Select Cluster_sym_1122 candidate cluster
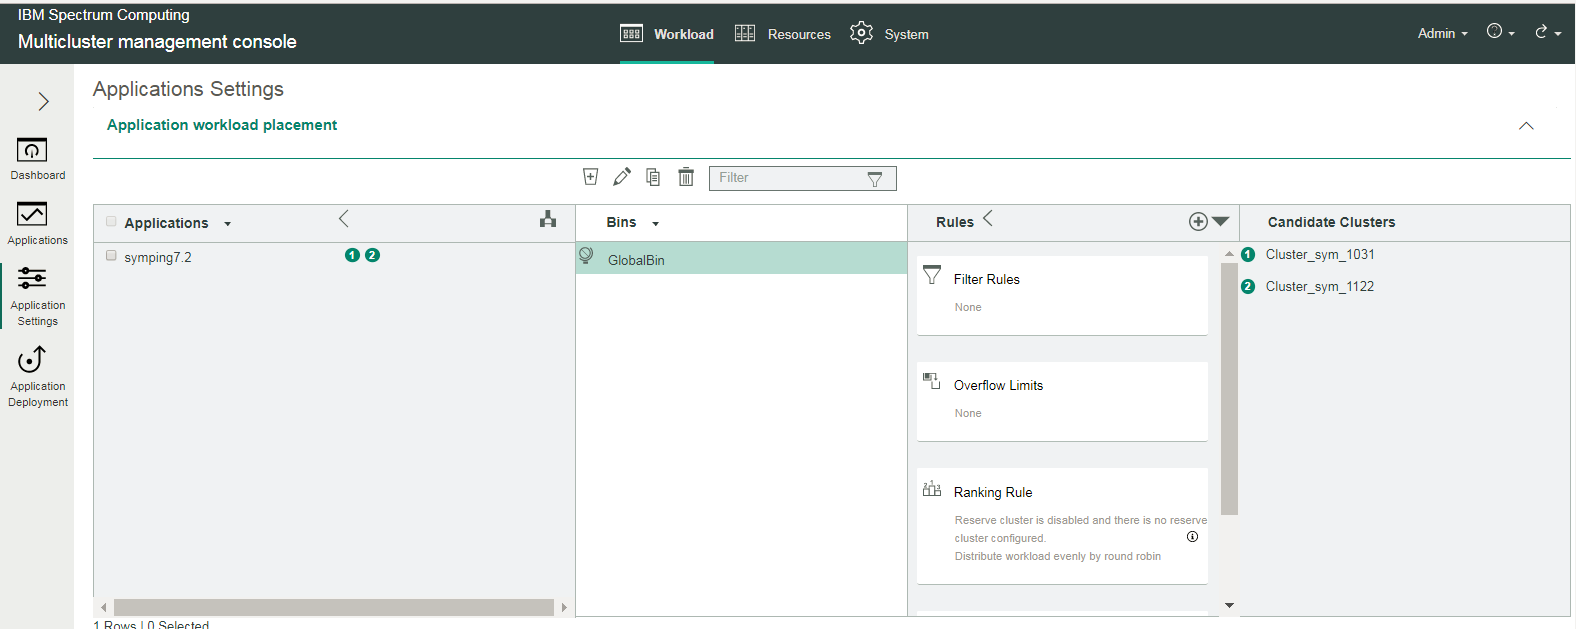Screen dimensions: 1576x629 coord(1320,287)
